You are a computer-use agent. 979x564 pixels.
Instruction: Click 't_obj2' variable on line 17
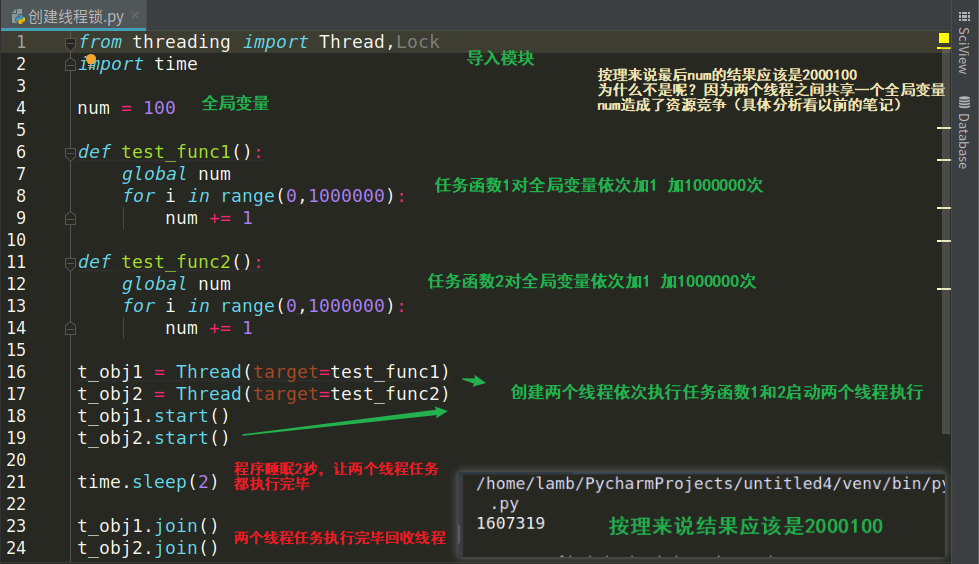[x=110, y=394]
